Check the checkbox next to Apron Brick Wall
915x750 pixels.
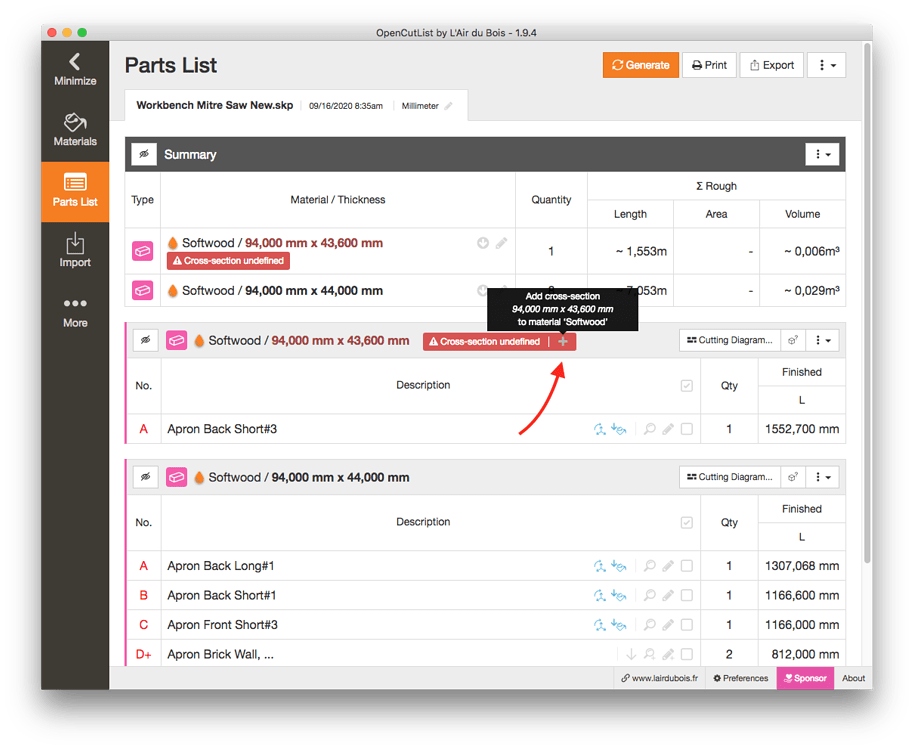(x=687, y=654)
